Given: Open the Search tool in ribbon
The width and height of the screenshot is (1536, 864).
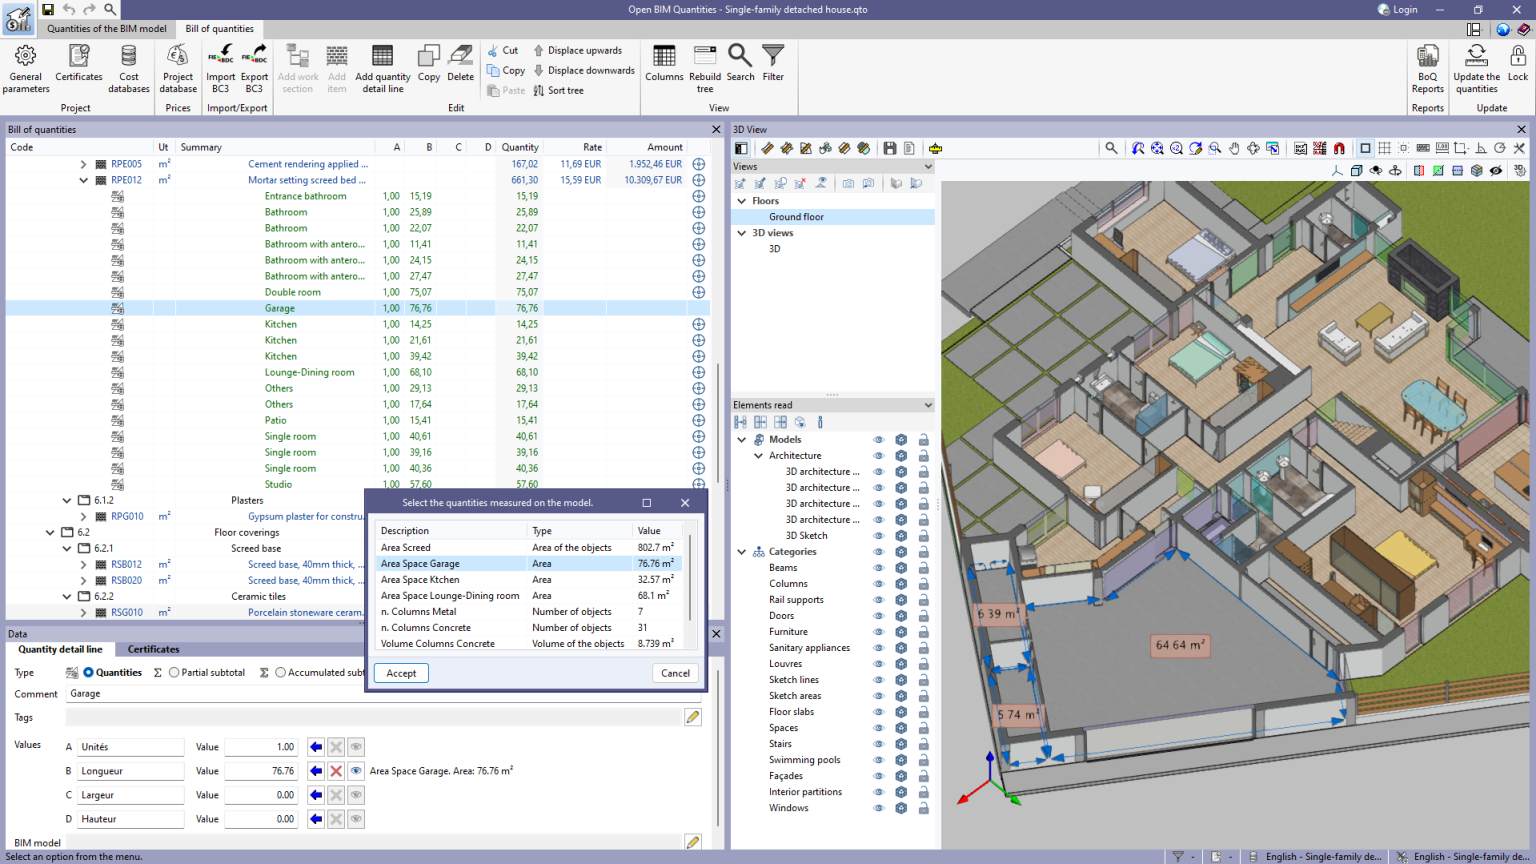Looking at the screenshot, I should pyautogui.click(x=740, y=63).
